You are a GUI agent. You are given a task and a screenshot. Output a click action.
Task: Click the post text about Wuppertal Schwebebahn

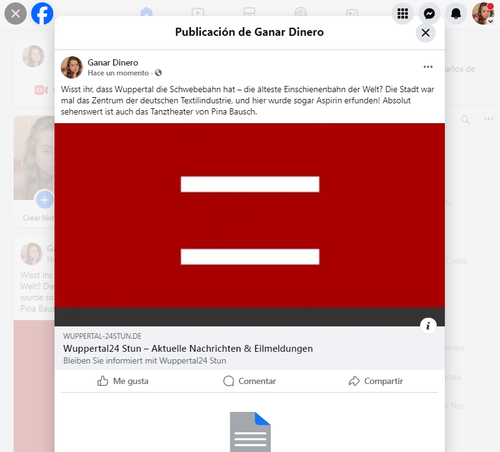pyautogui.click(x=247, y=100)
